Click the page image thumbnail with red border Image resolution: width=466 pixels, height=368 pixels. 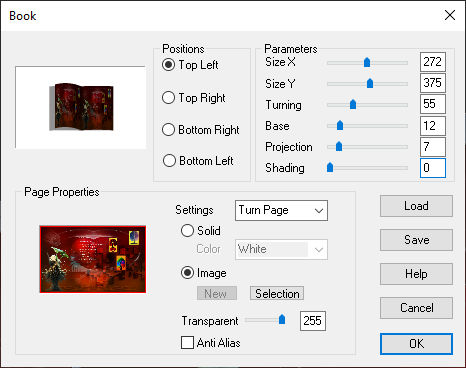point(93,259)
